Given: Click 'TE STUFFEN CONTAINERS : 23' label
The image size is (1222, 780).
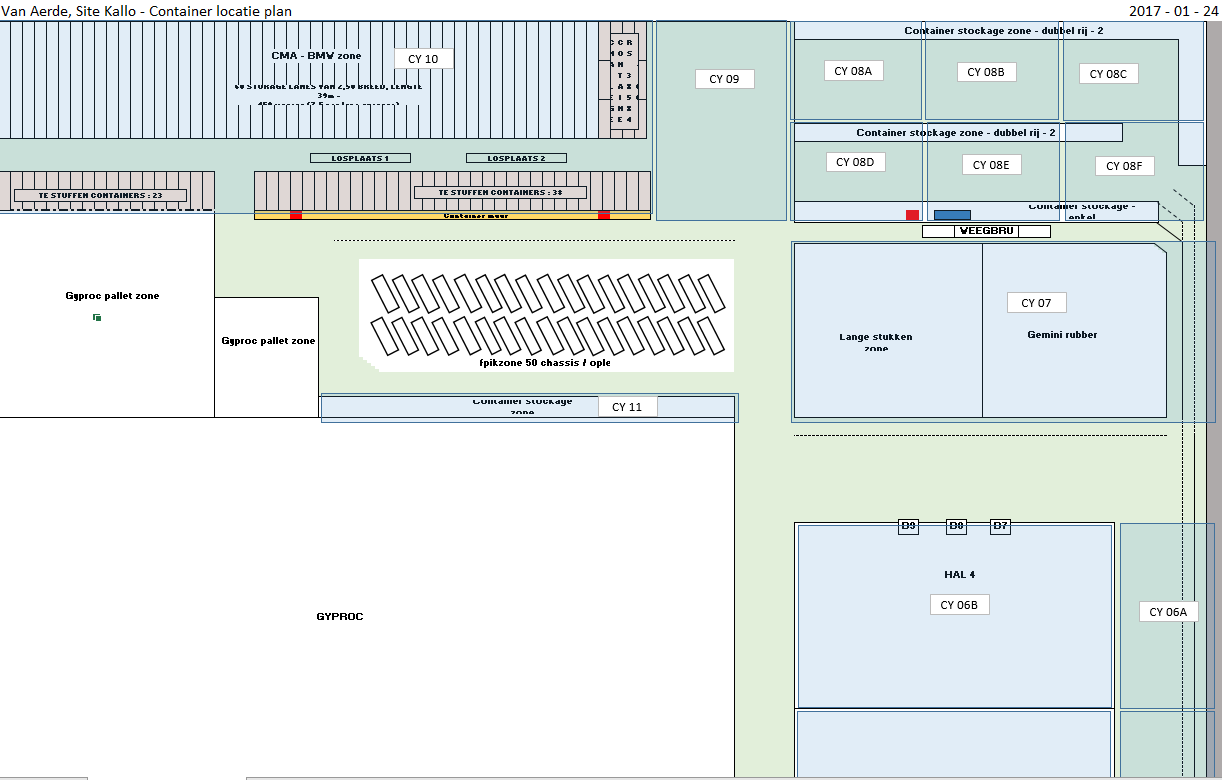Looking at the screenshot, I should (100, 195).
